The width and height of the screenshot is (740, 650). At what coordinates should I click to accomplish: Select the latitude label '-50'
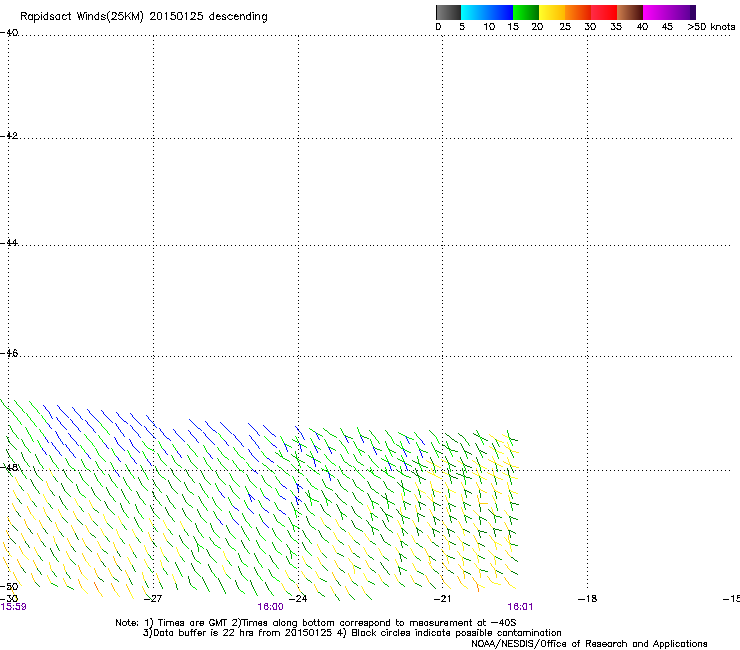[x=9, y=587]
